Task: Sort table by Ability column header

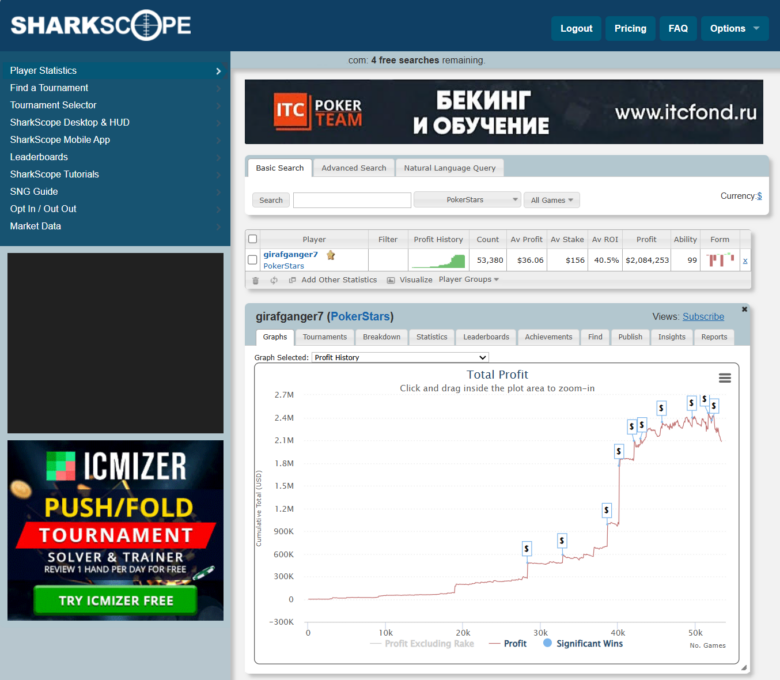Action: pyautogui.click(x=685, y=239)
